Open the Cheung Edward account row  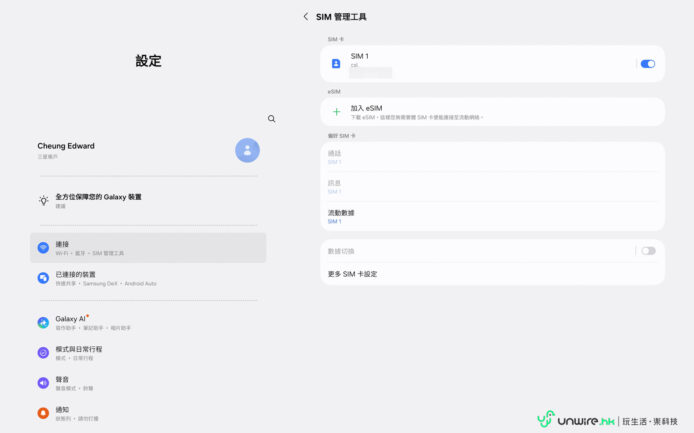pos(148,150)
